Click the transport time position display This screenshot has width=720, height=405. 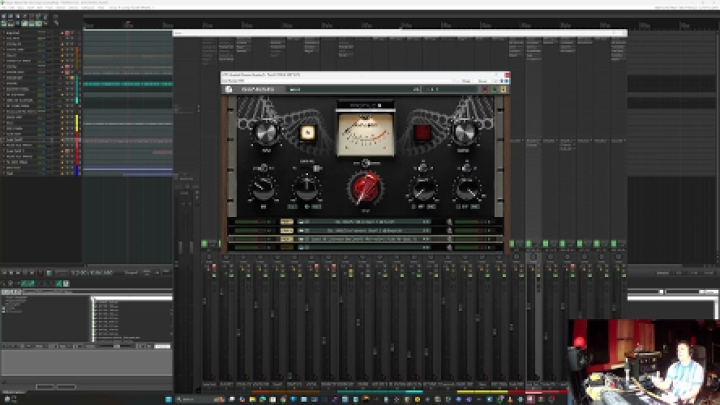(91, 273)
